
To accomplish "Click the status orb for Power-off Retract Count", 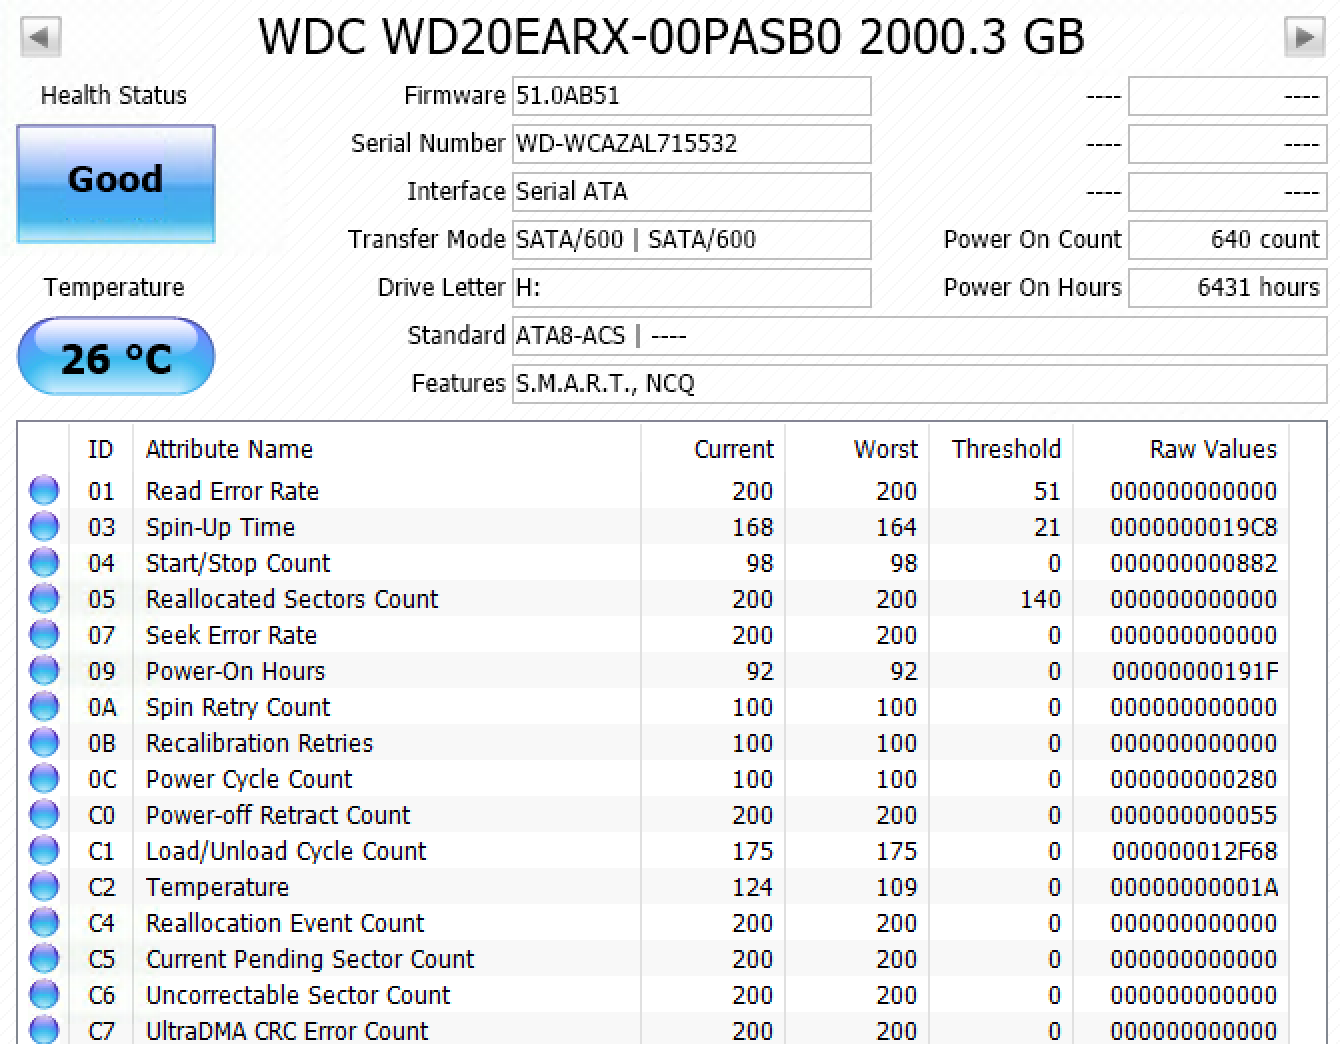I will click(x=44, y=815).
